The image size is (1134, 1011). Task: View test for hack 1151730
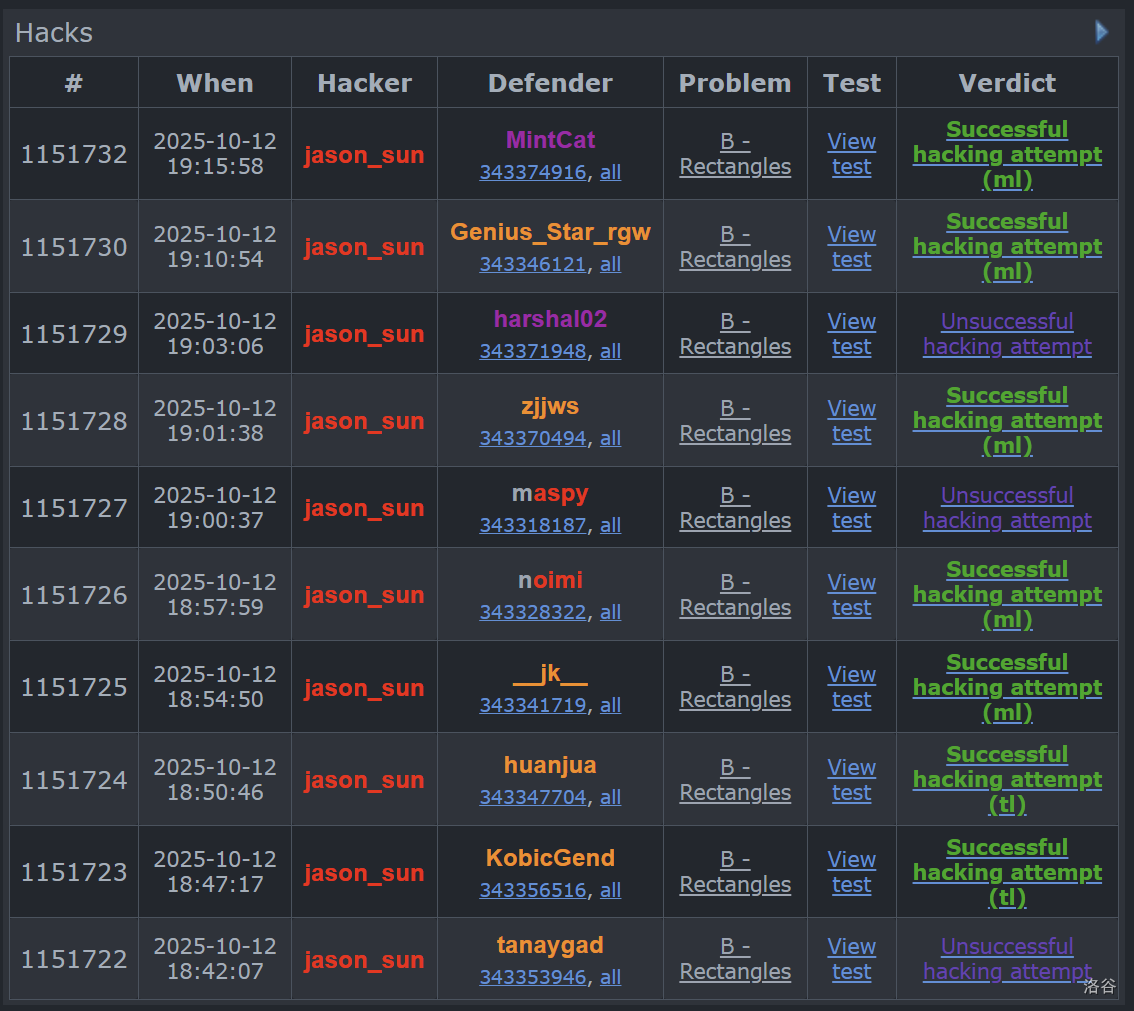coord(851,247)
